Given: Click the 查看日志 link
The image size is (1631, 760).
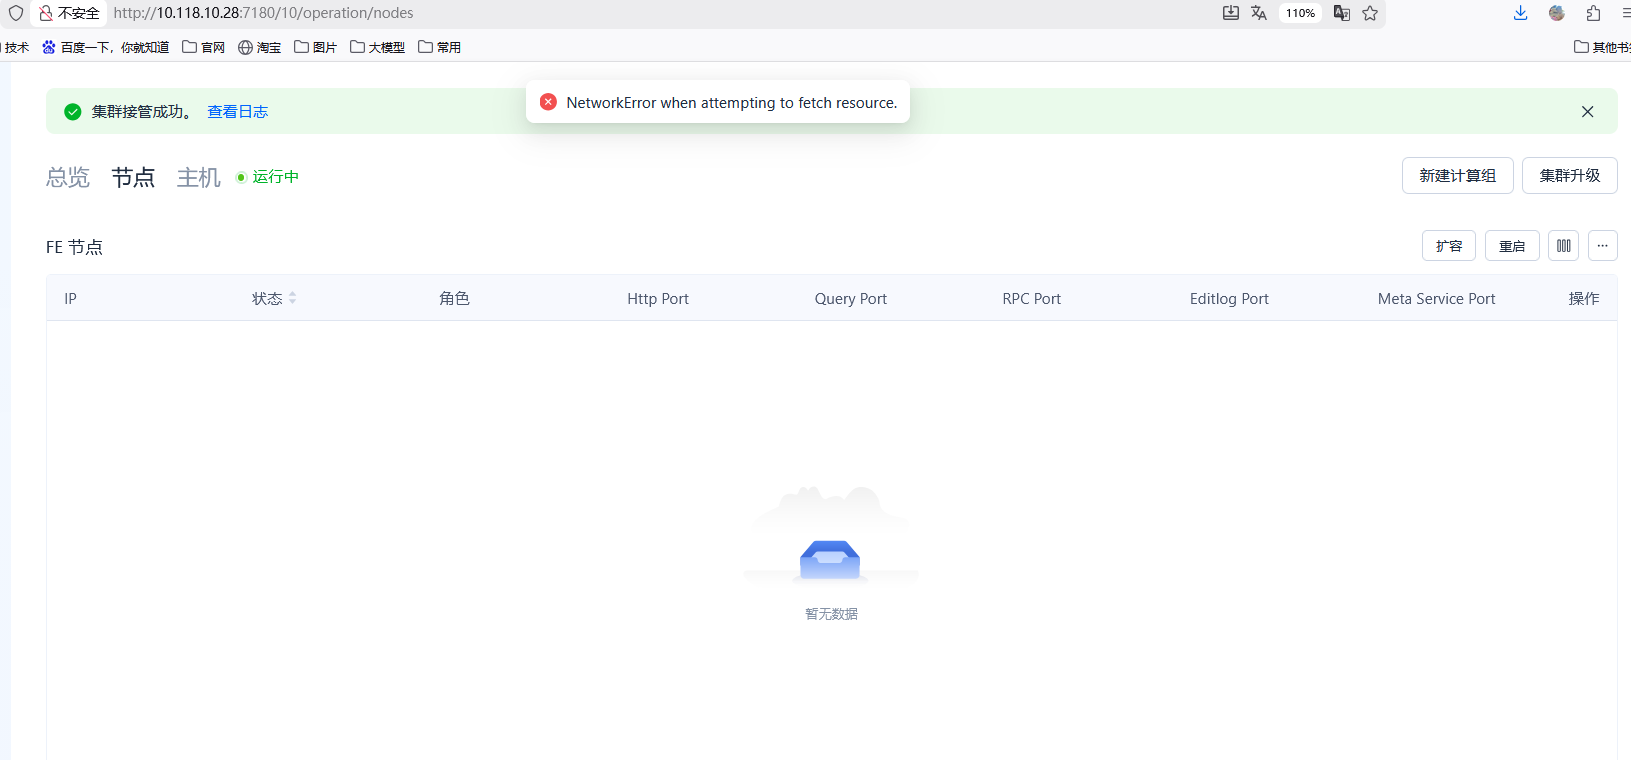Looking at the screenshot, I should [x=237, y=112].
